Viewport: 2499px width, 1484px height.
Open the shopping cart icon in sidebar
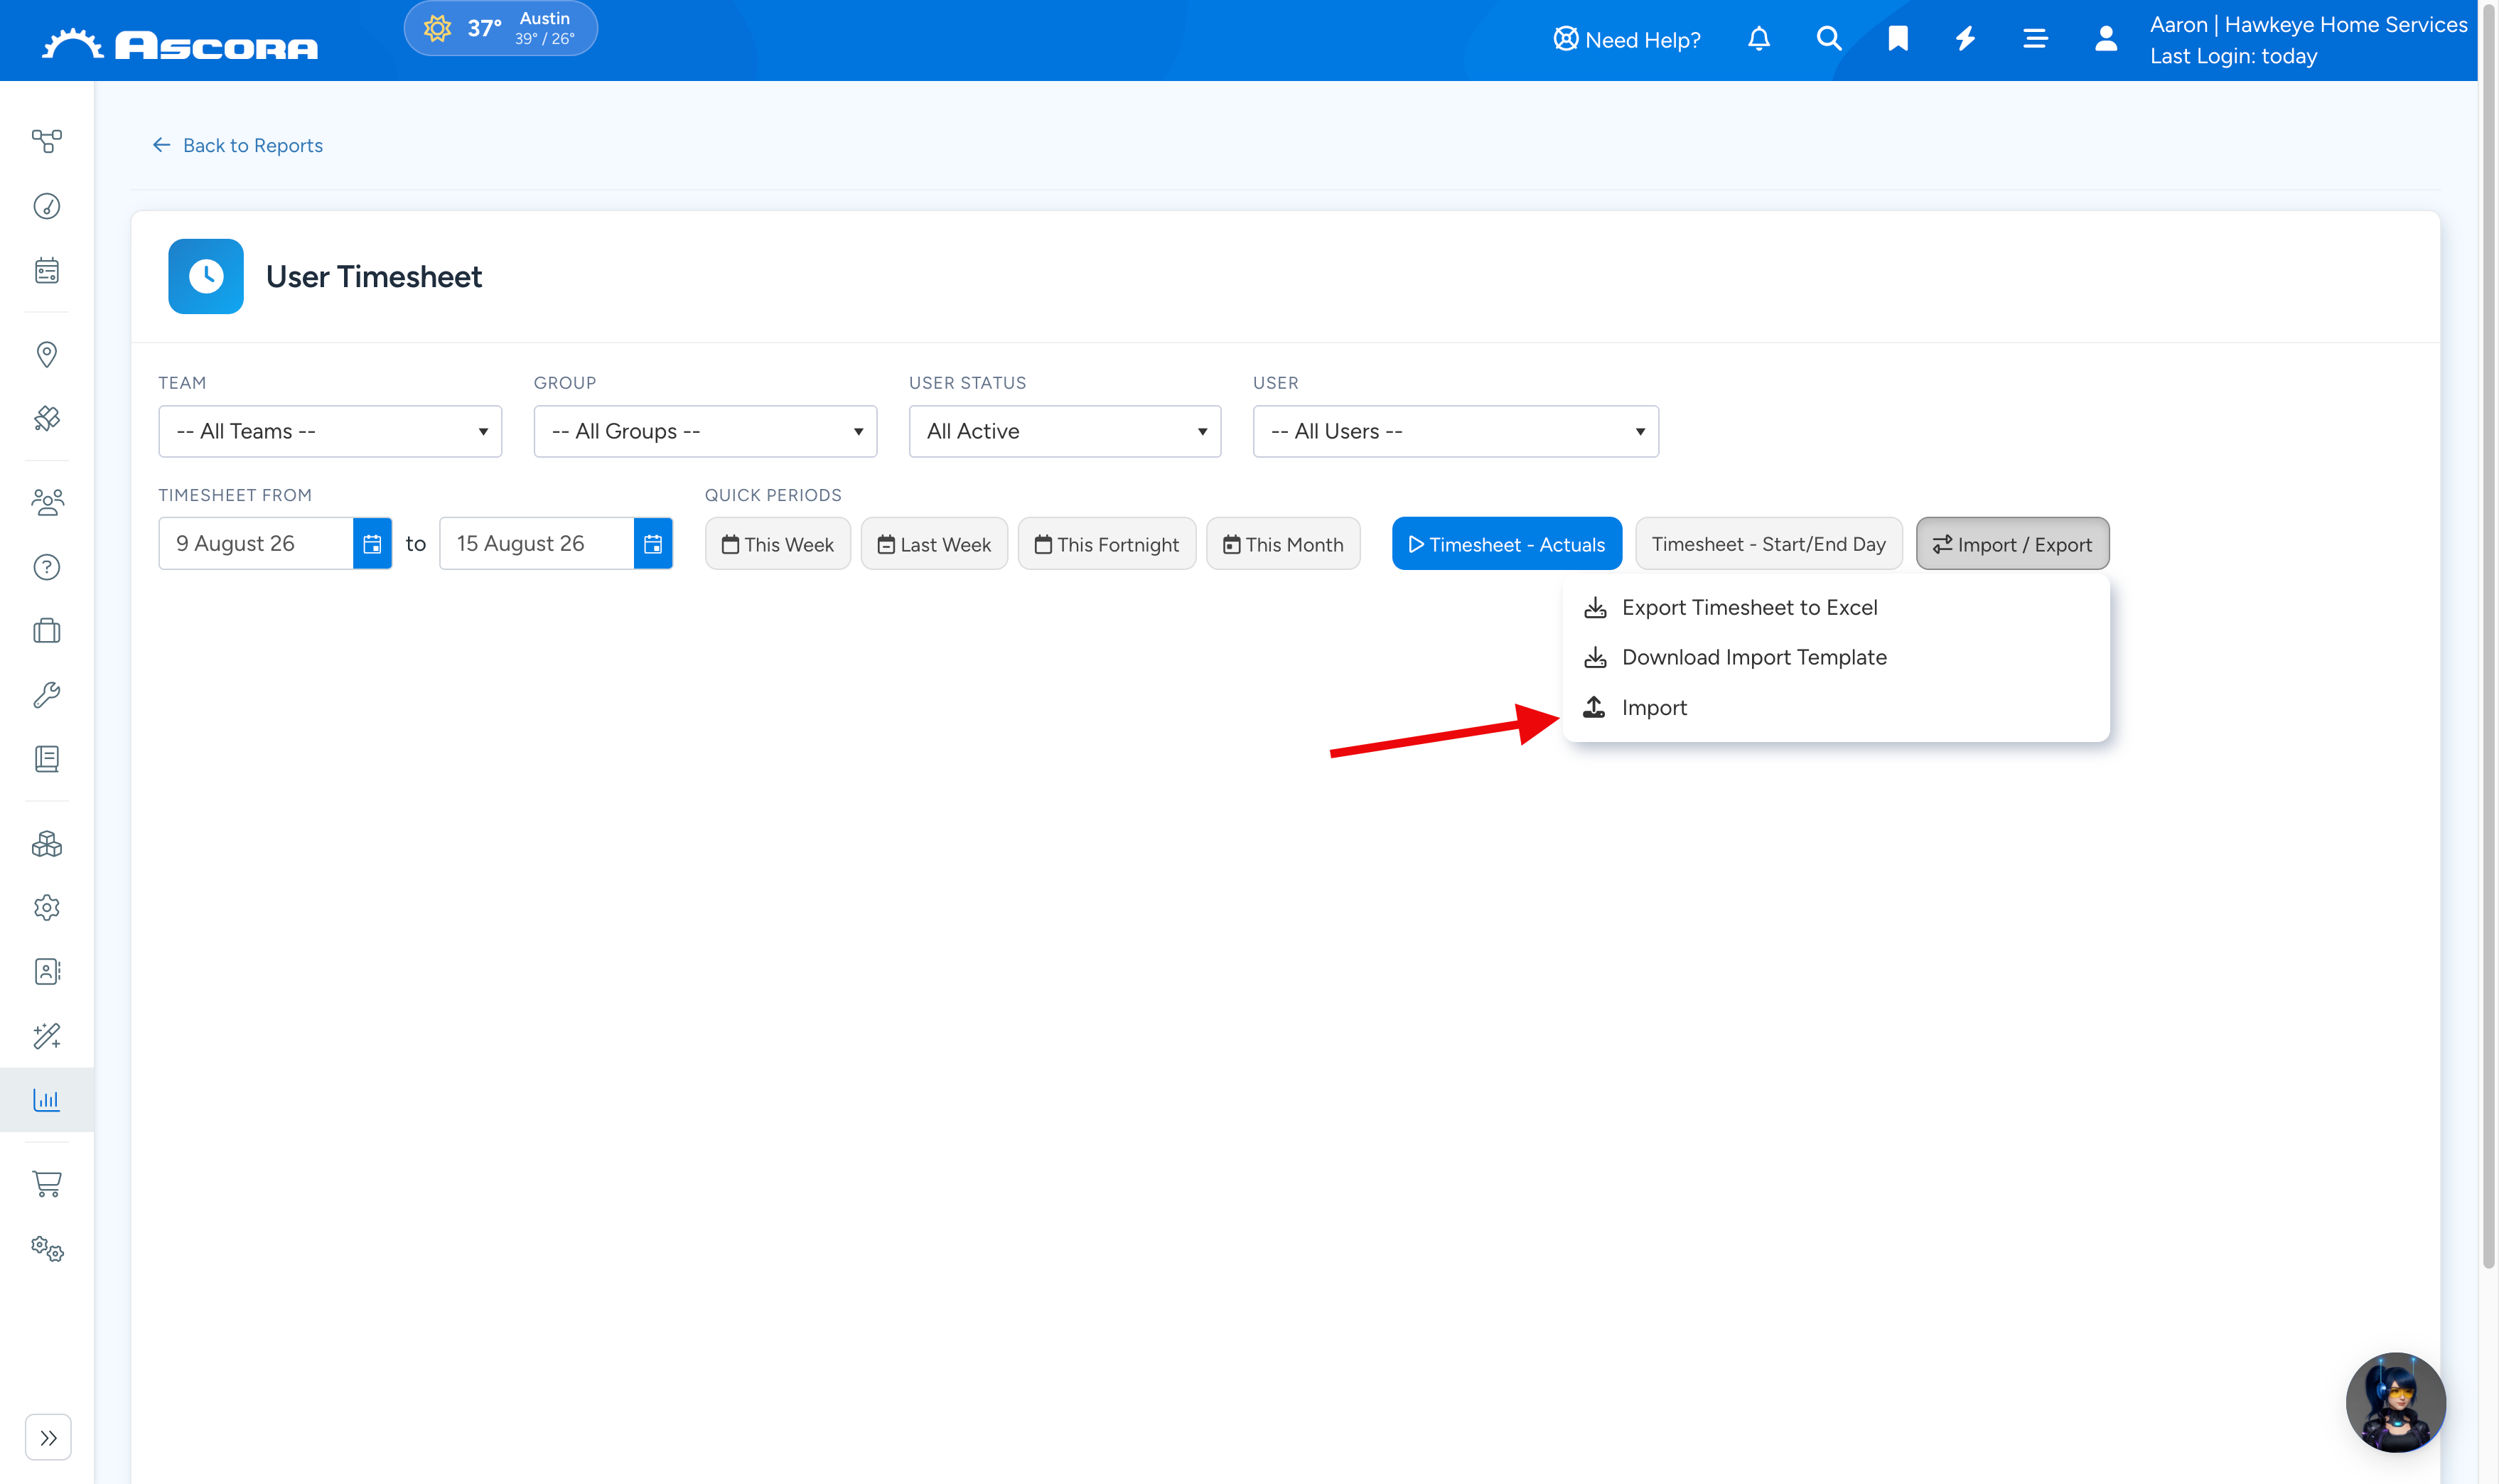(47, 1183)
